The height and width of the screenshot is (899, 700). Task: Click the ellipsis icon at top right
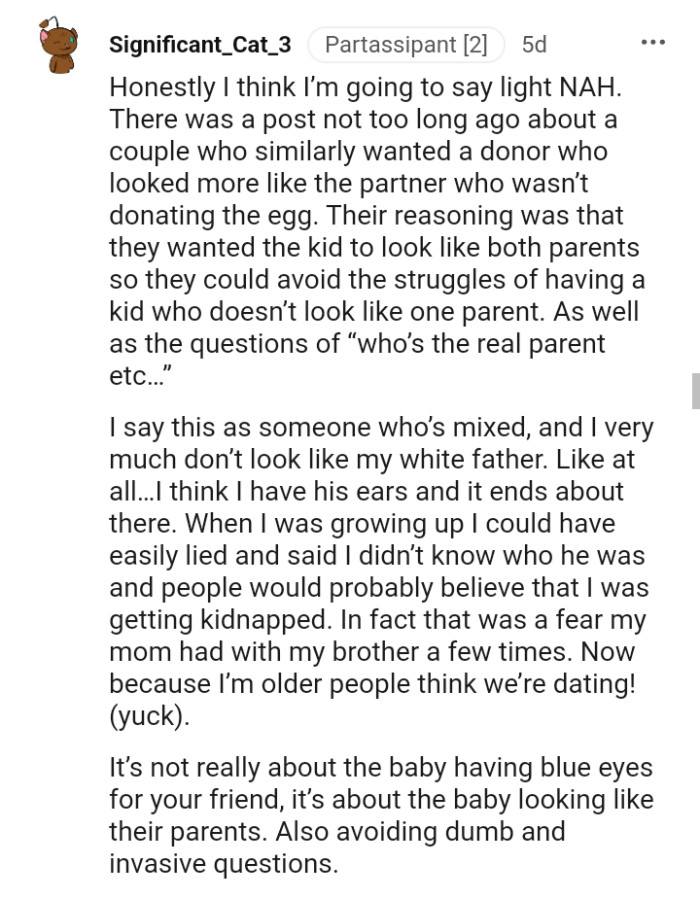pyautogui.click(x=652, y=41)
